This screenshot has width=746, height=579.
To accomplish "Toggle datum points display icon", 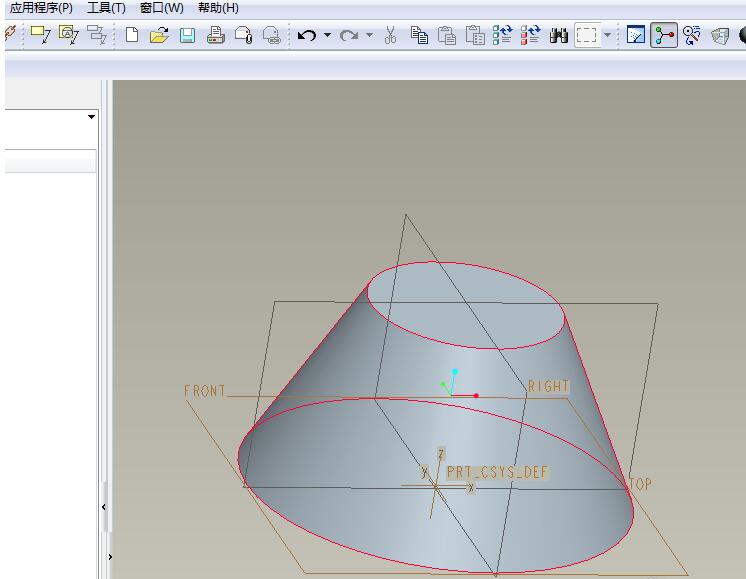I will pyautogui.click(x=692, y=35).
